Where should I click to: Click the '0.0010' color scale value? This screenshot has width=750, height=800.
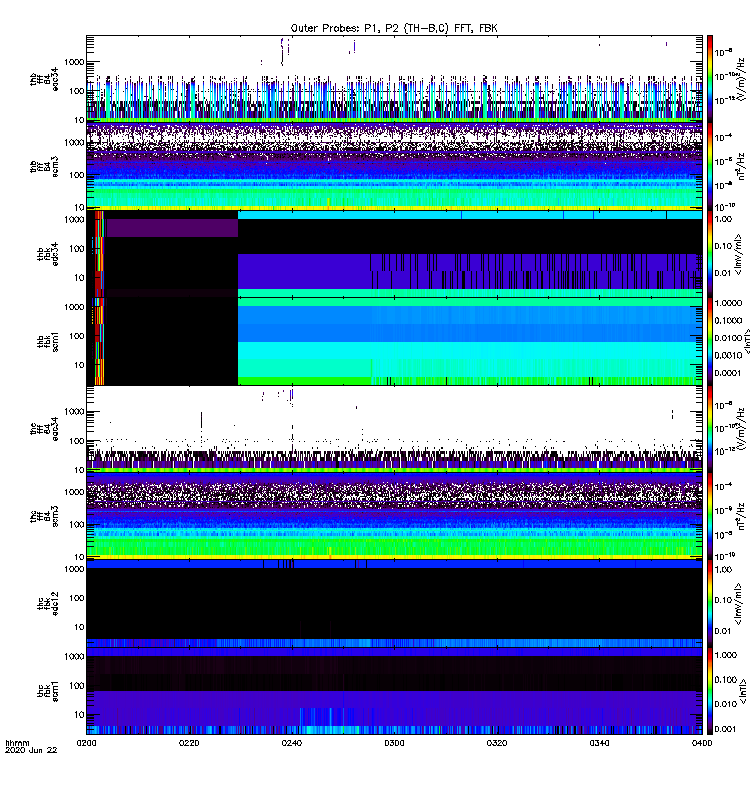coord(728,355)
